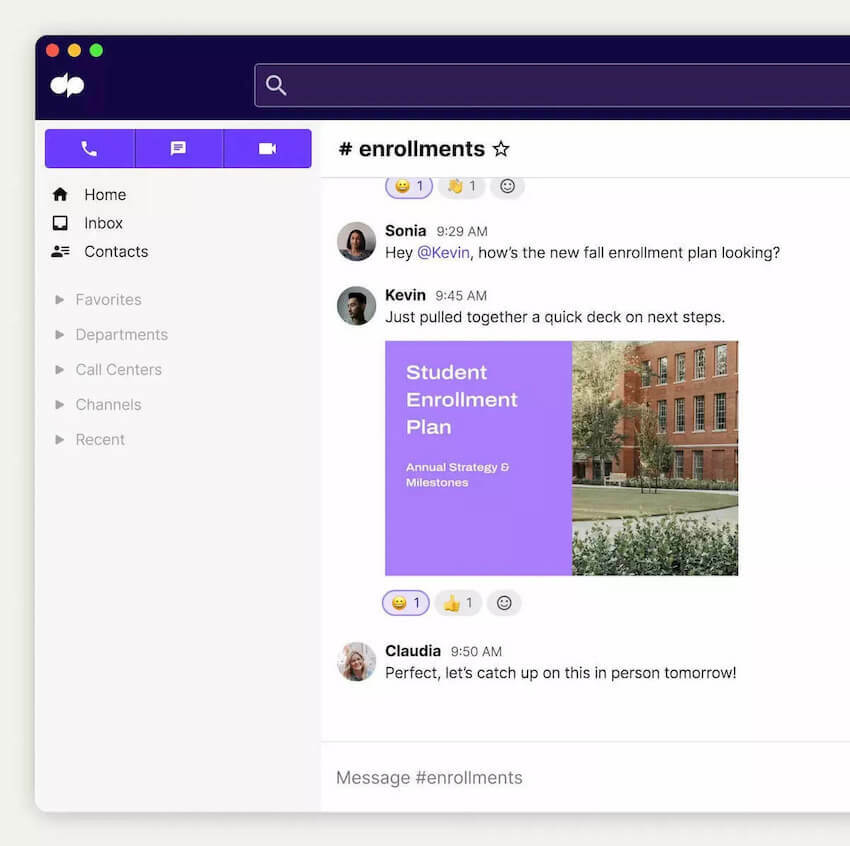This screenshot has height=846, width=850.
Task: Open the @Kevin mention link
Action: point(441,252)
